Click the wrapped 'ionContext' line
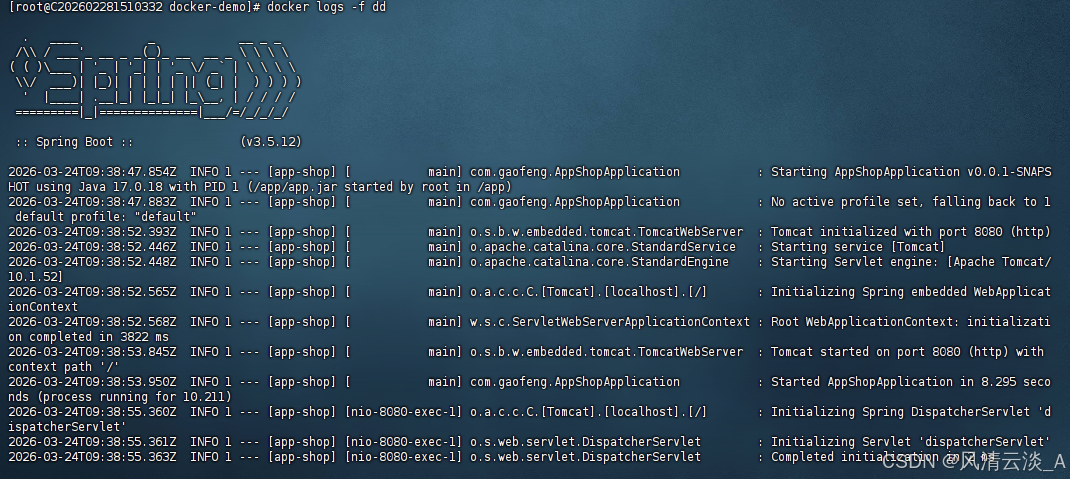Viewport: 1070px width, 479px height. click(43, 307)
